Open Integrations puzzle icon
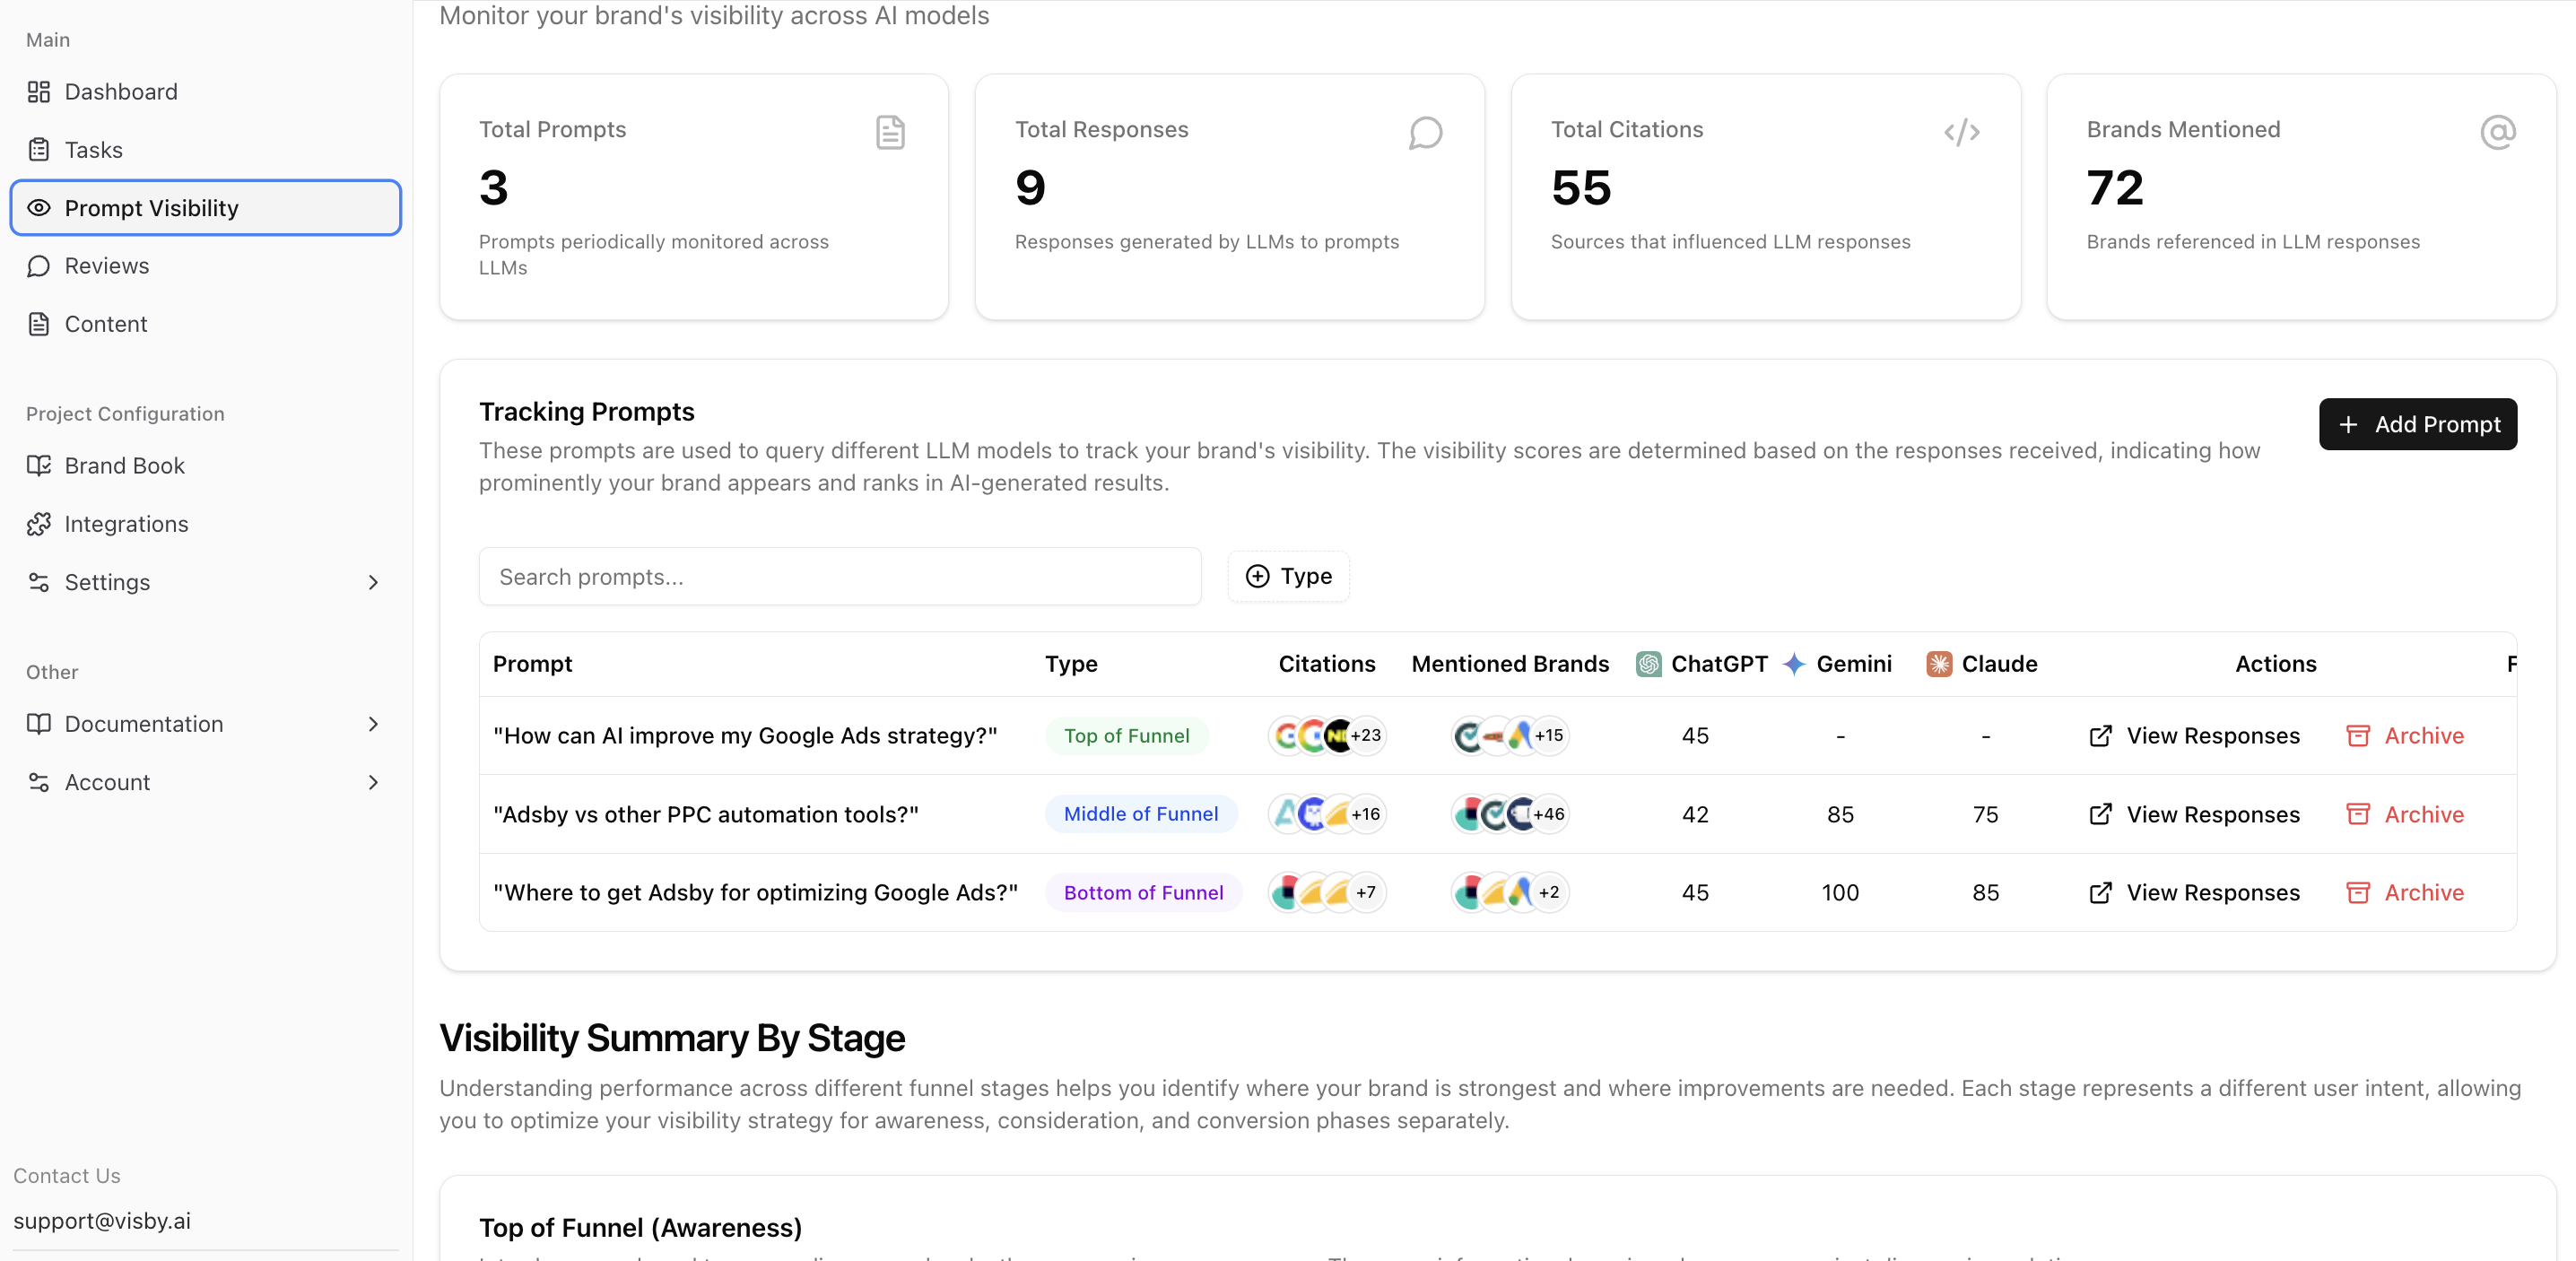Screen dimensions: 2576x1261 tap(38, 524)
